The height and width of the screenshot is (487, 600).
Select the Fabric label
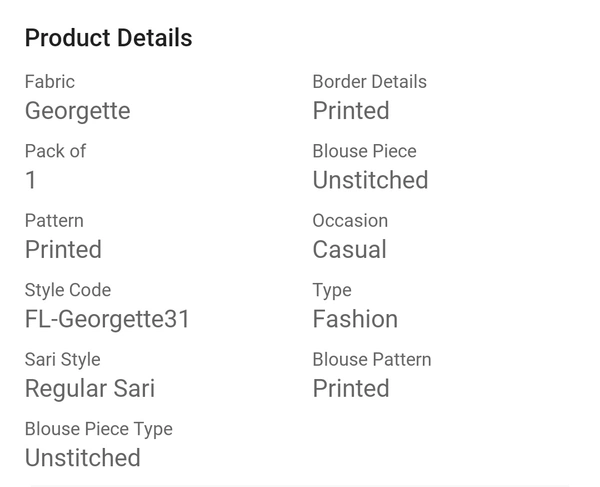pyautogui.click(x=50, y=81)
